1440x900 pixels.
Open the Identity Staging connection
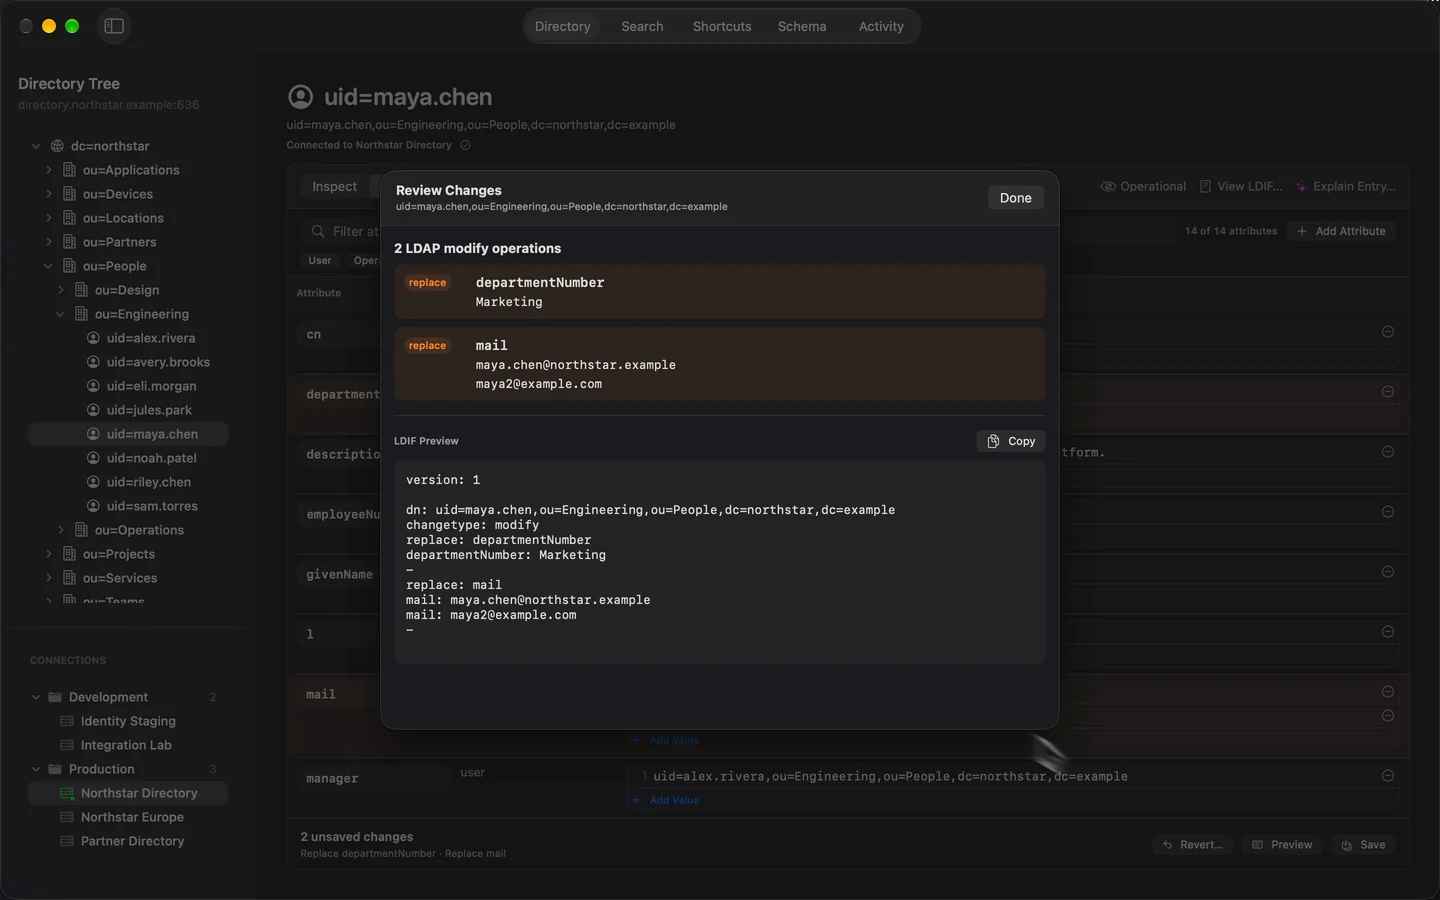(128, 721)
